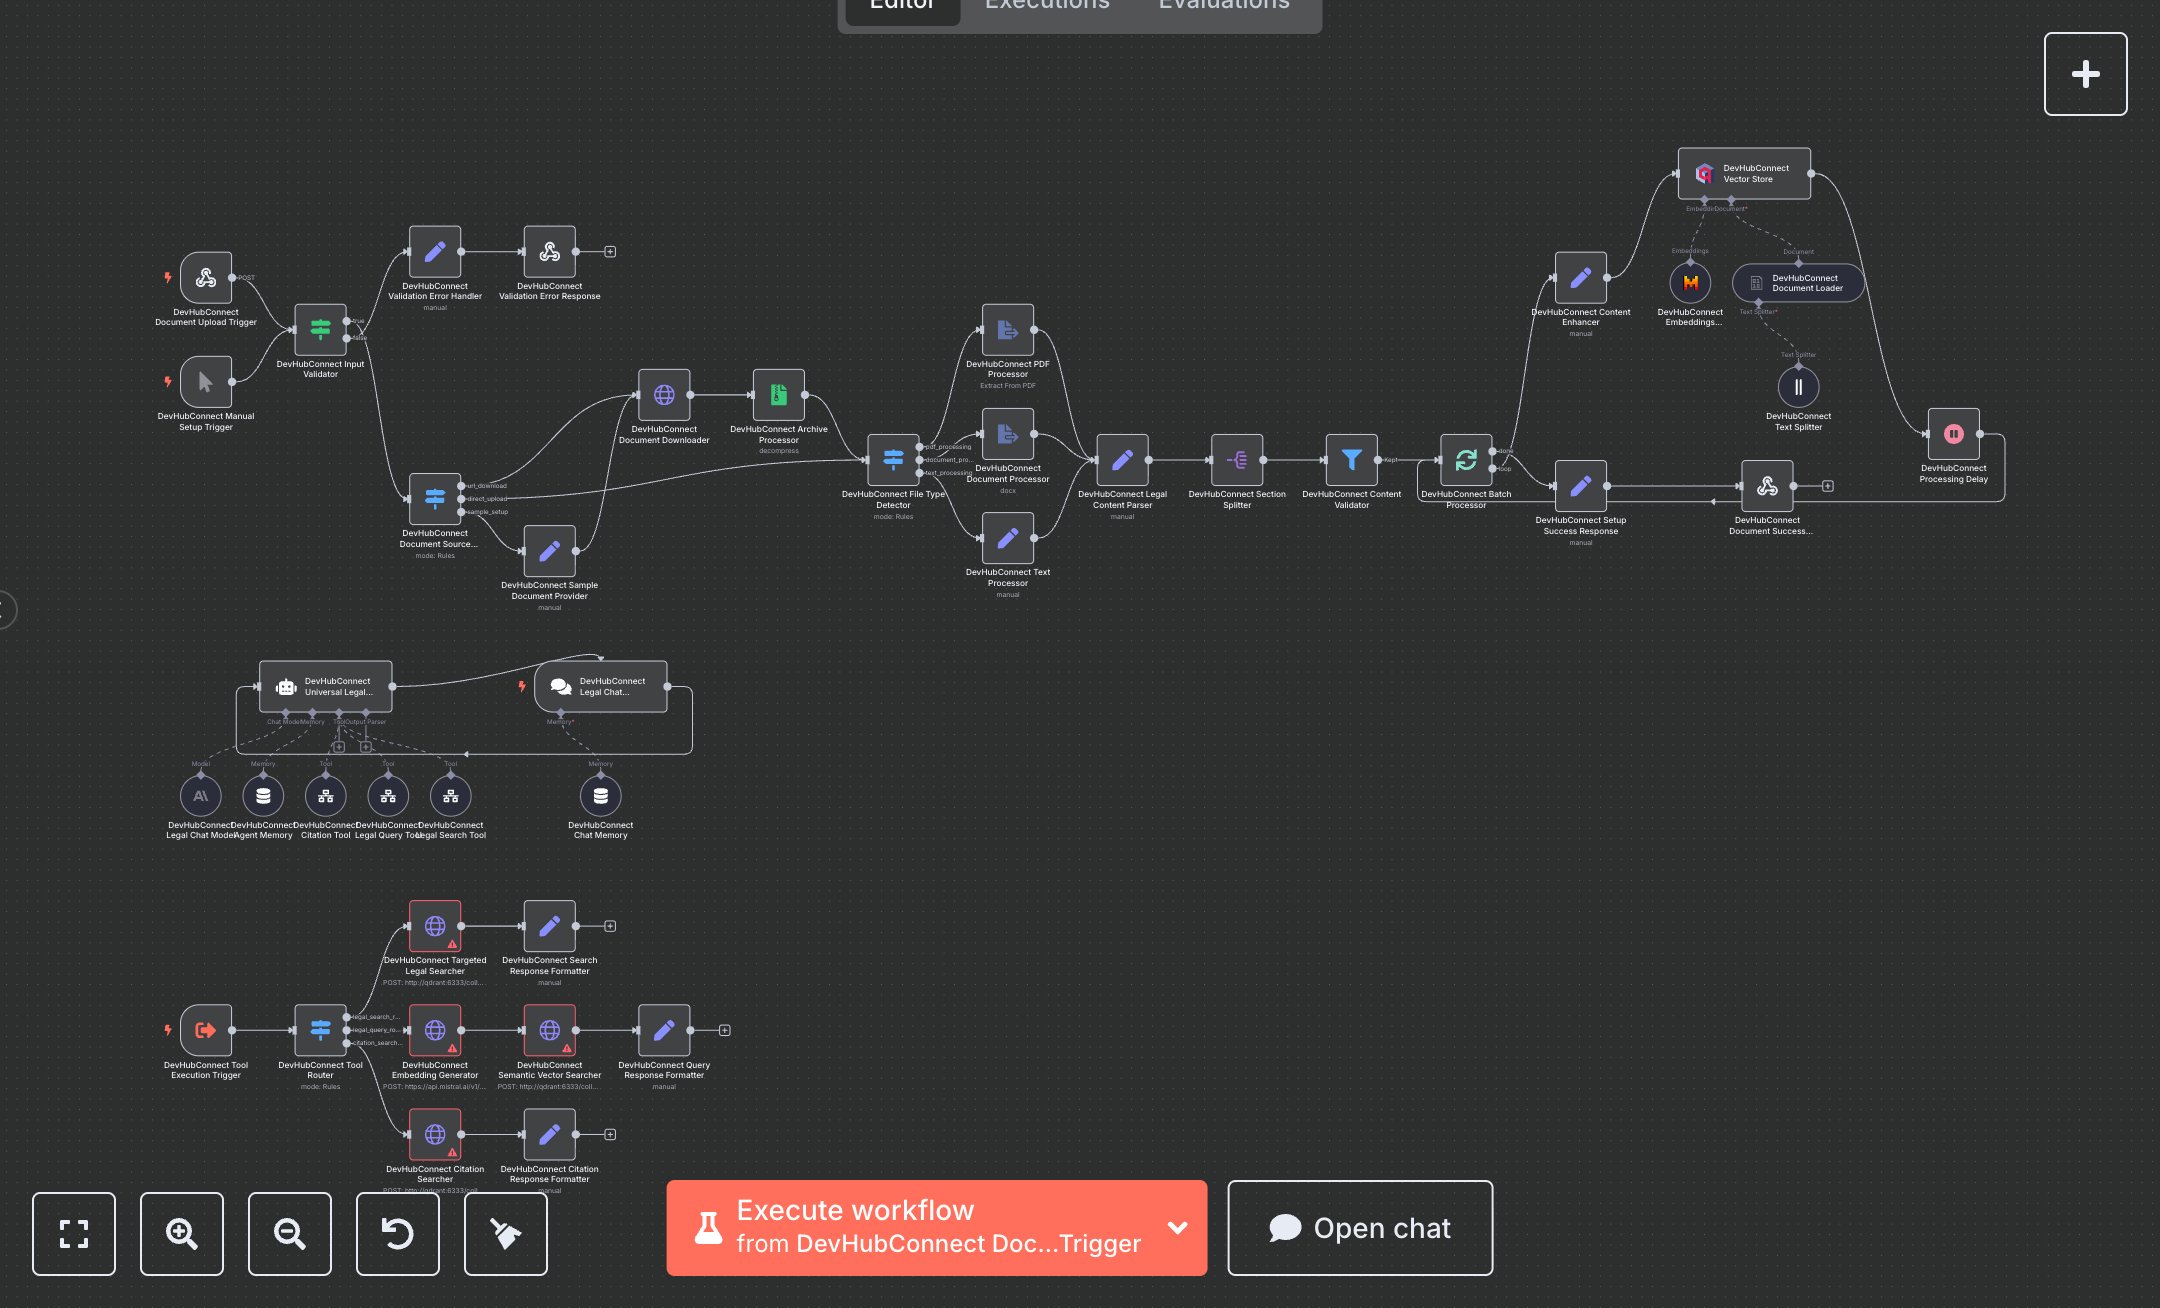The width and height of the screenshot is (2160, 1308).
Task: Click the zoom in magnifier button
Action: tap(182, 1233)
